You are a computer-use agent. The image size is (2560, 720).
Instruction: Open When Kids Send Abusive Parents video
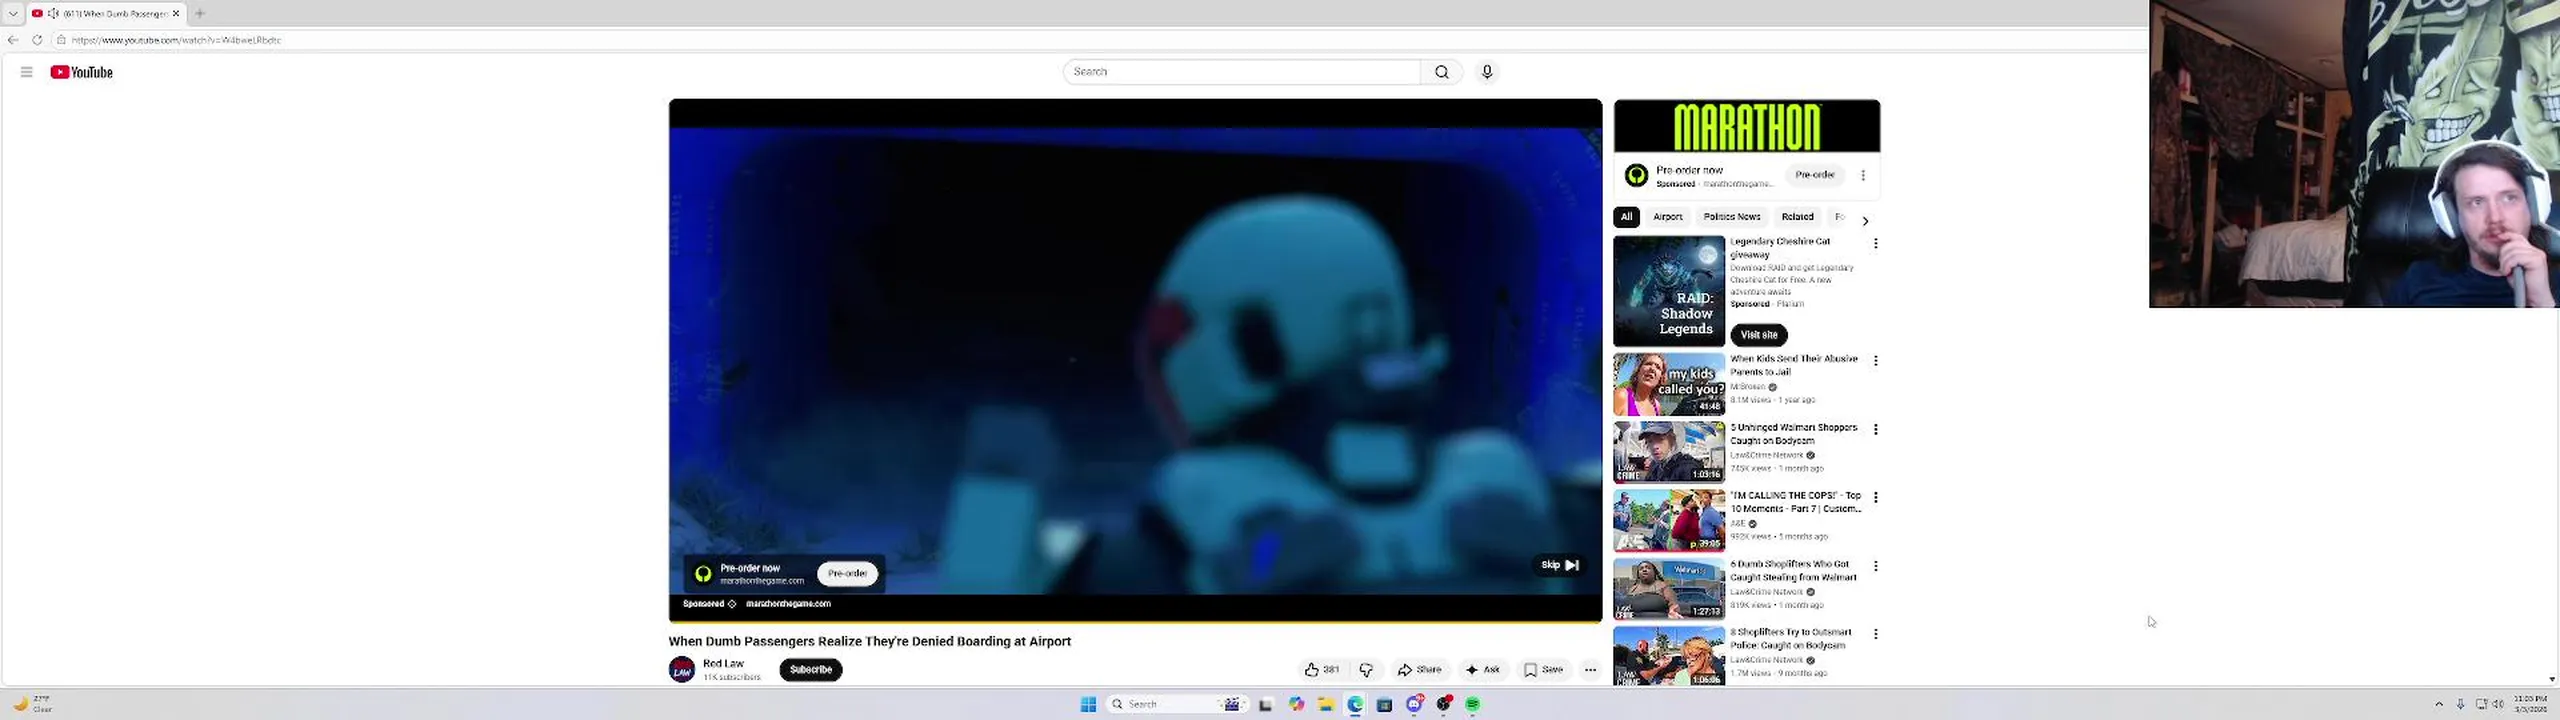click(x=1669, y=384)
